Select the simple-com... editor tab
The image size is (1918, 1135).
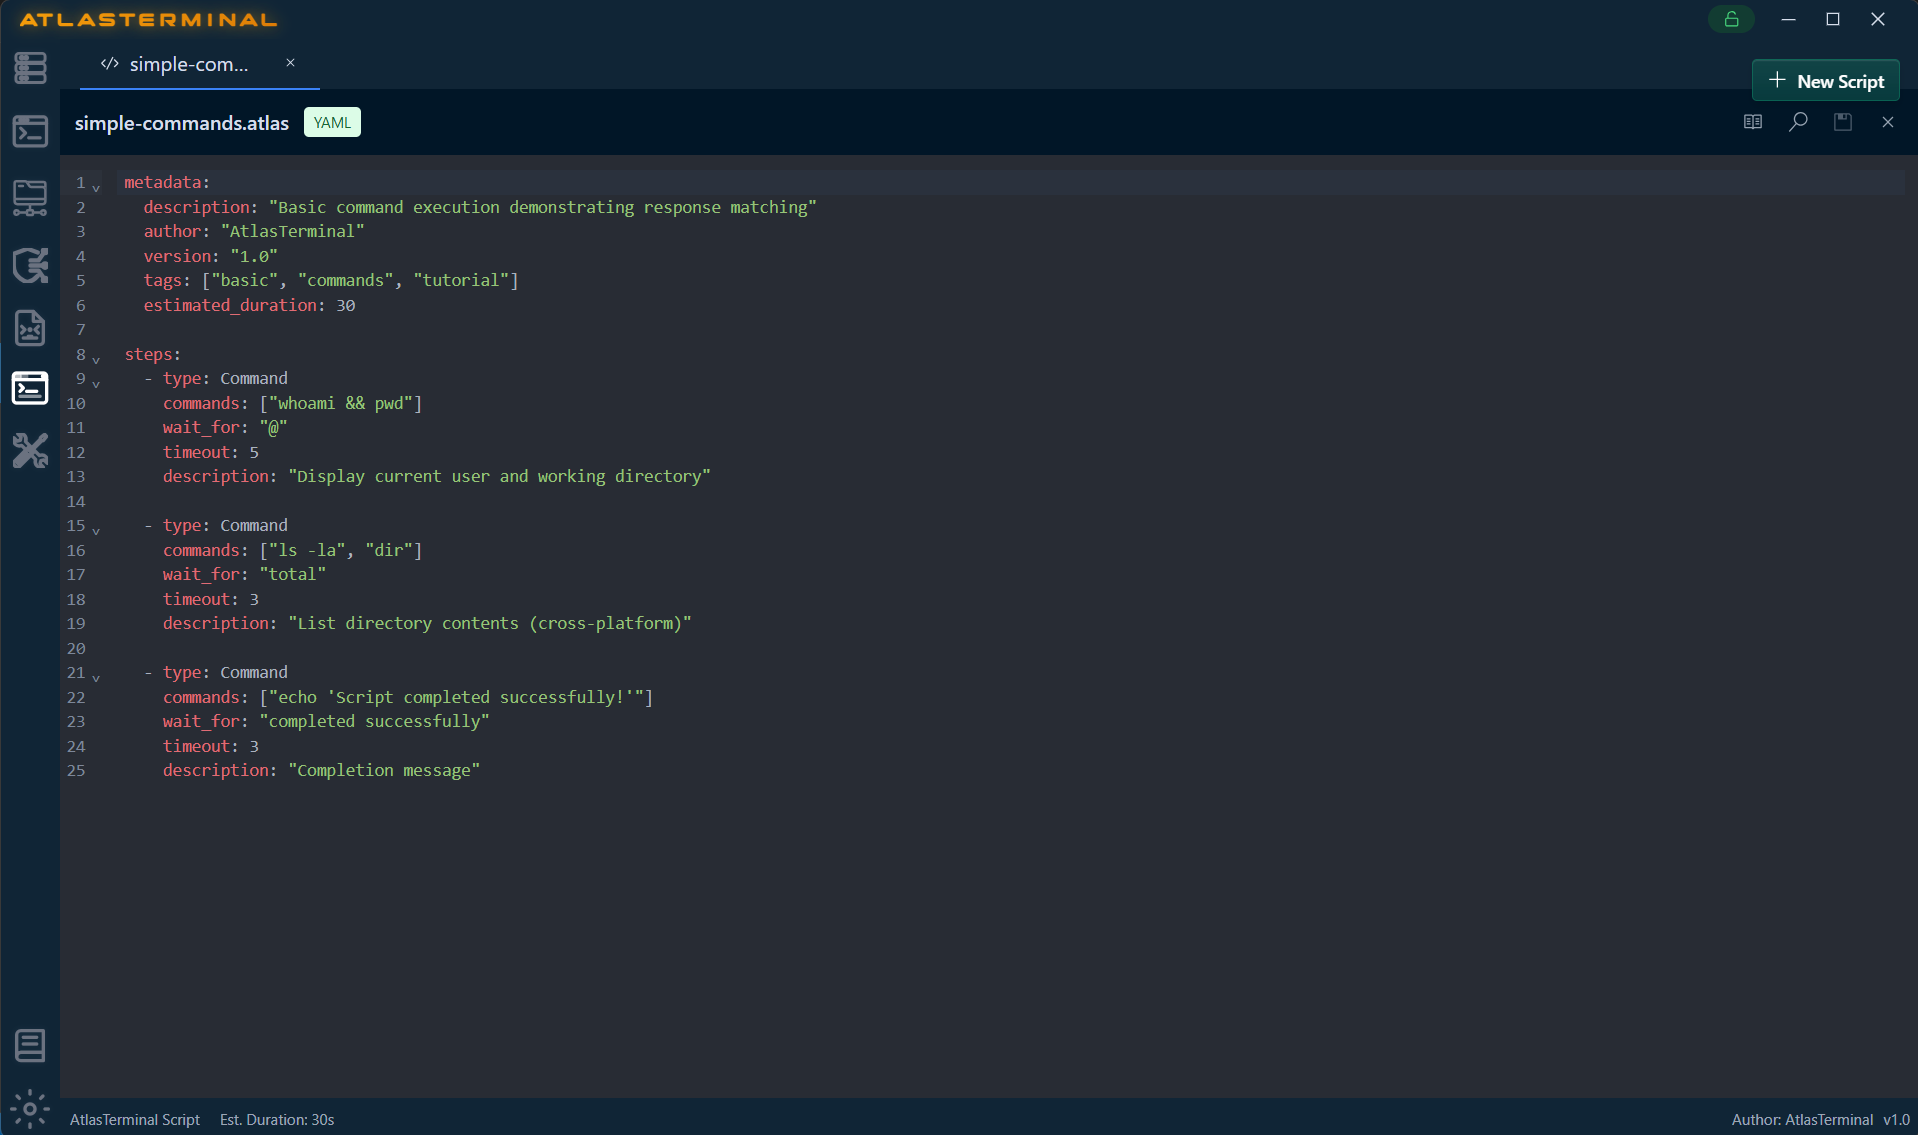188,63
